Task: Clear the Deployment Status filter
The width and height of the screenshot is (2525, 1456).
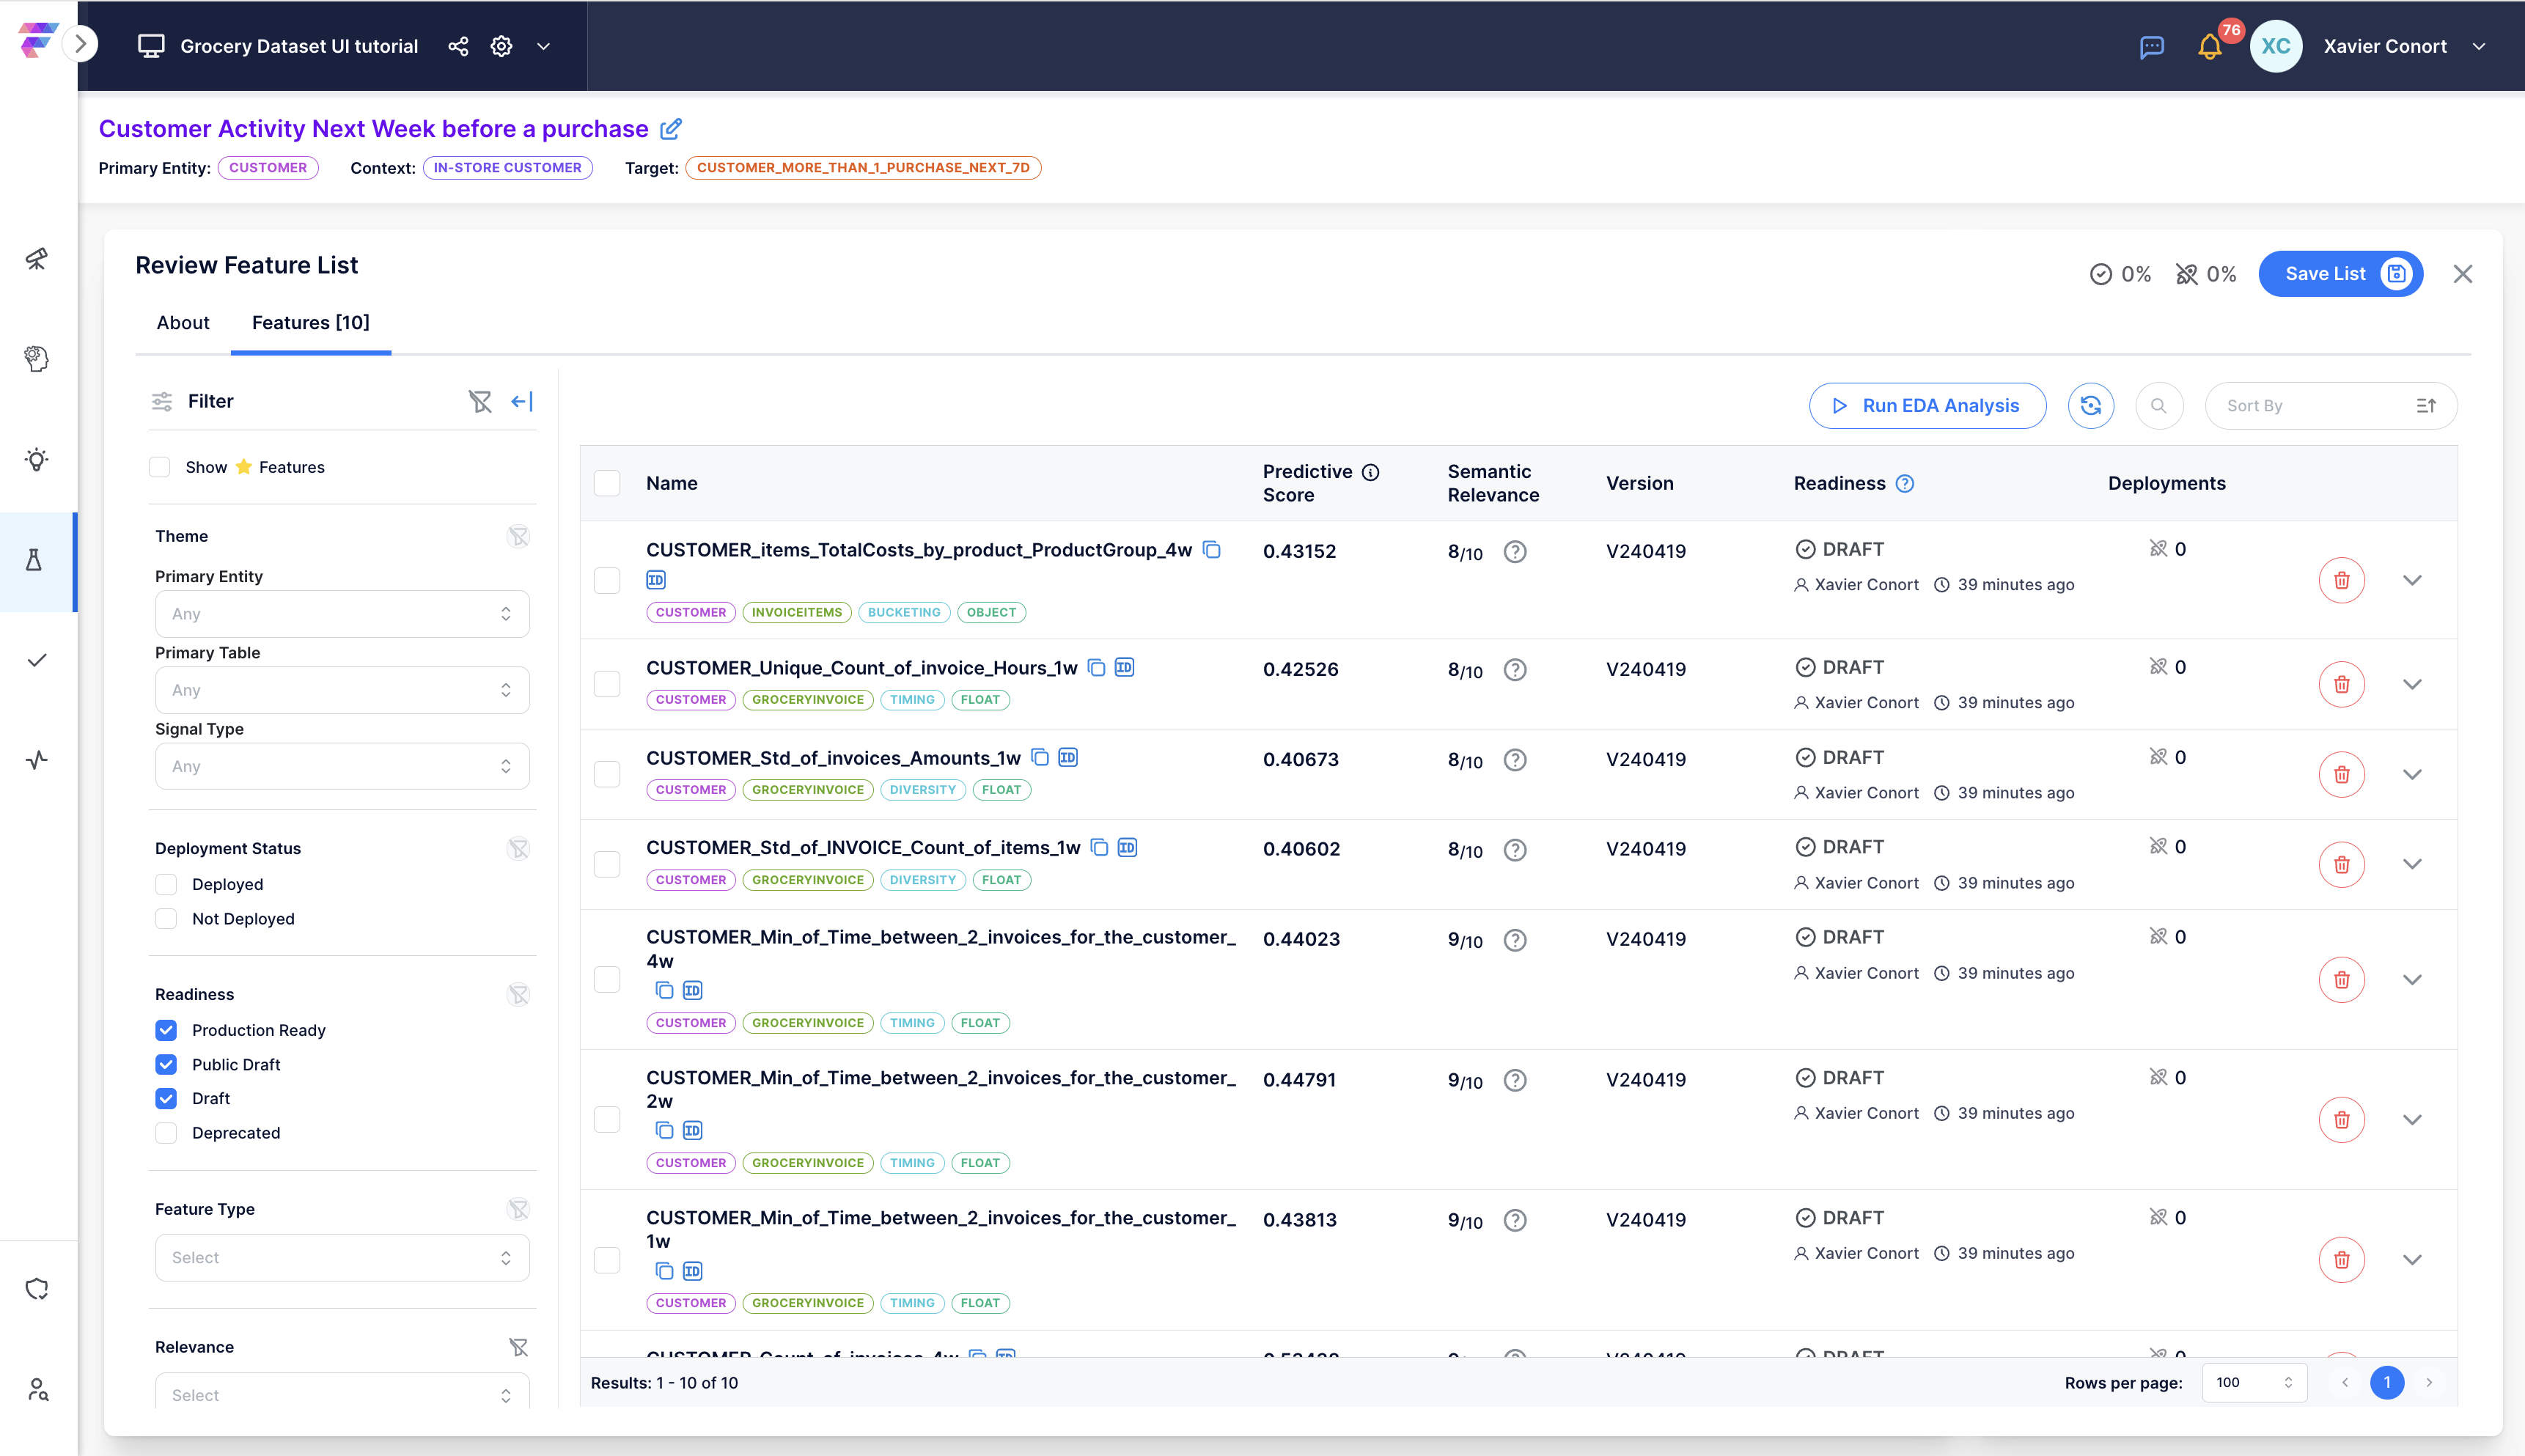Action: (518, 849)
